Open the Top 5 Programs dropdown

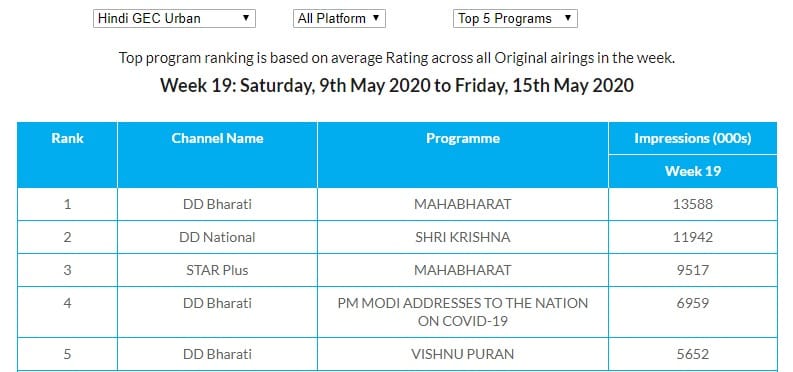pyautogui.click(x=515, y=19)
